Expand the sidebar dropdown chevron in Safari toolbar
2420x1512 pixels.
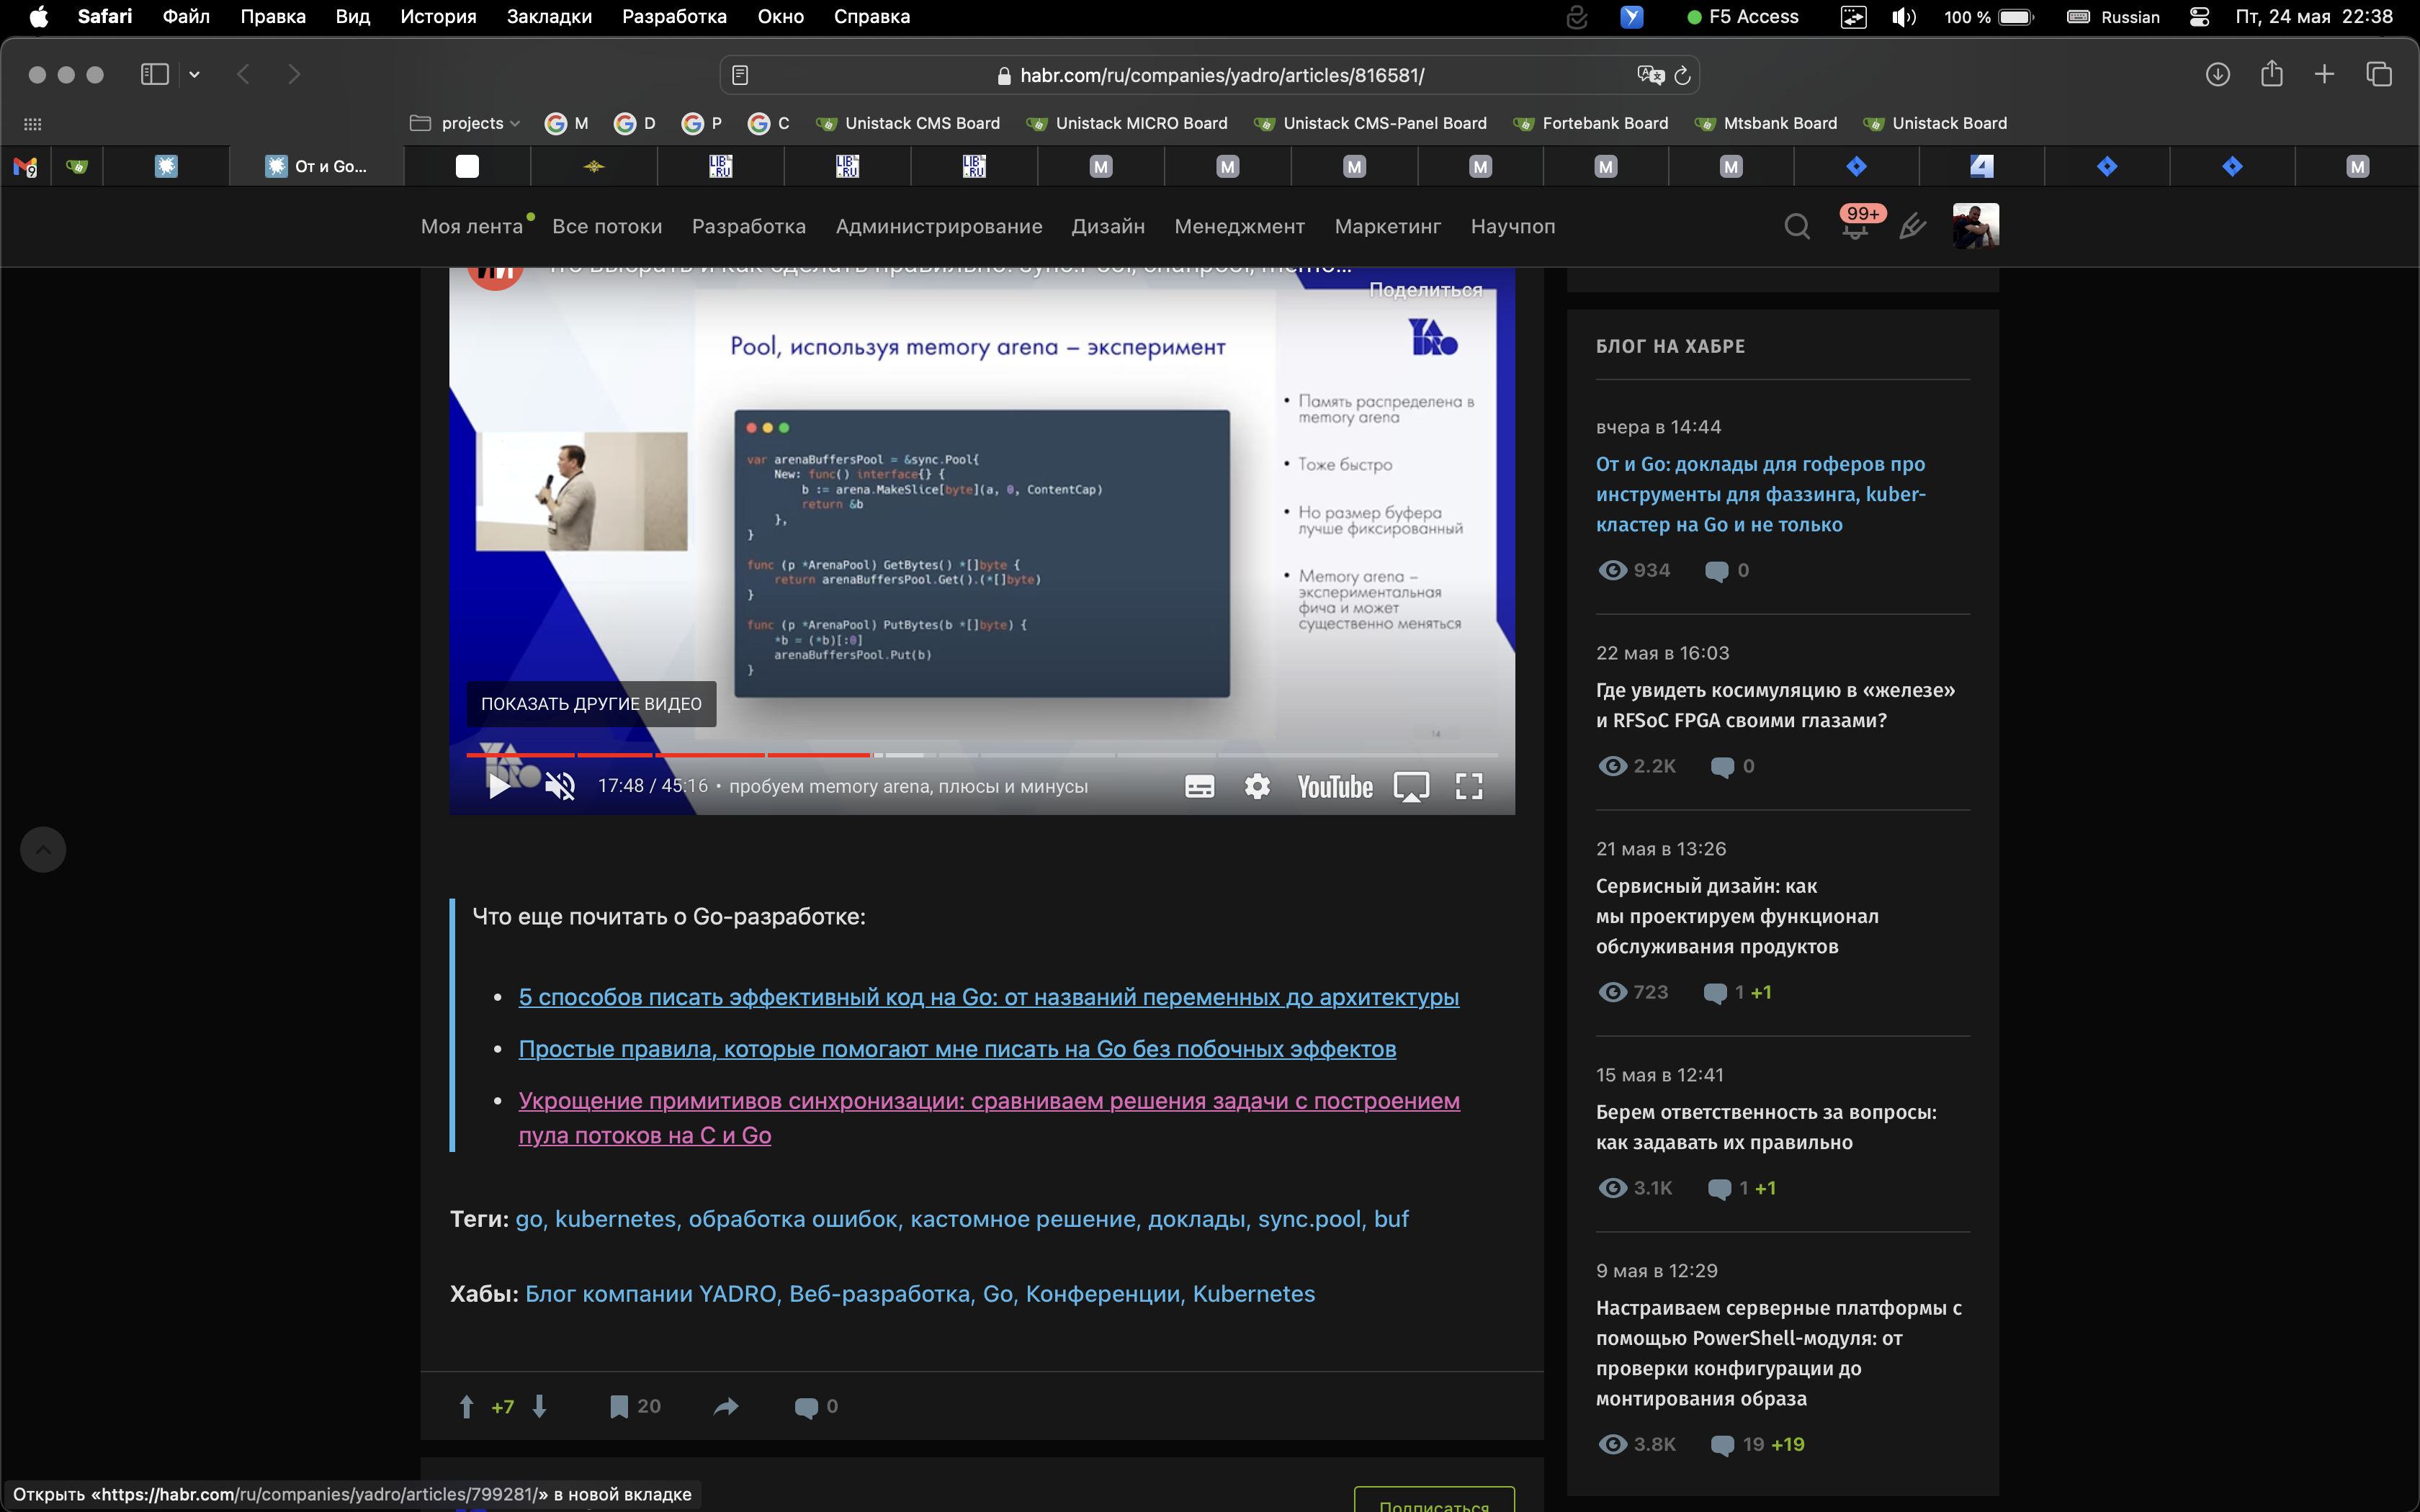click(x=194, y=74)
